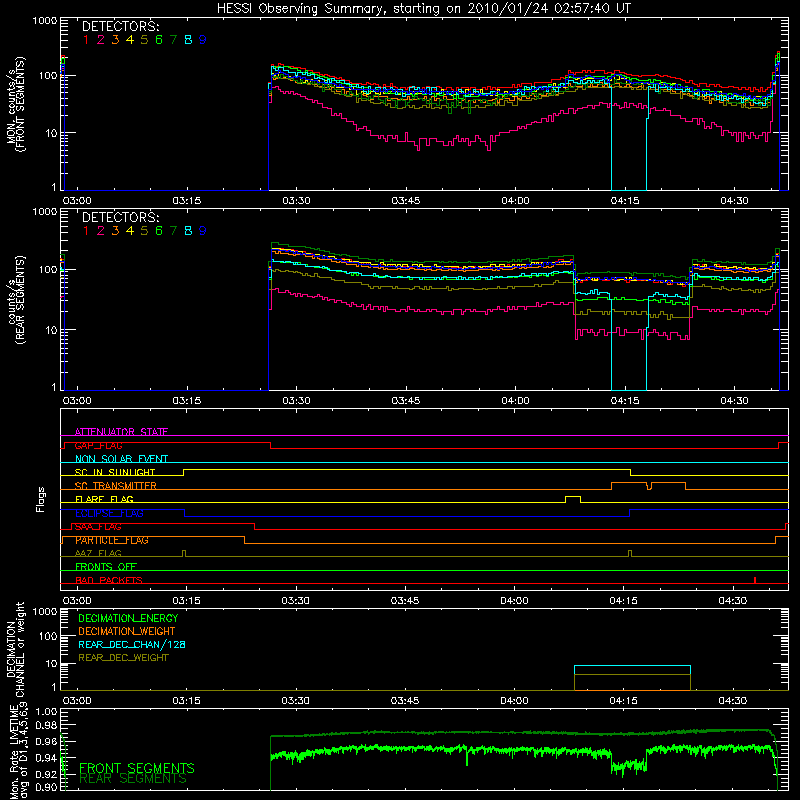Select detector number 3 in the front segments legend
Image resolution: width=800 pixels, height=800 pixels.
point(115,40)
